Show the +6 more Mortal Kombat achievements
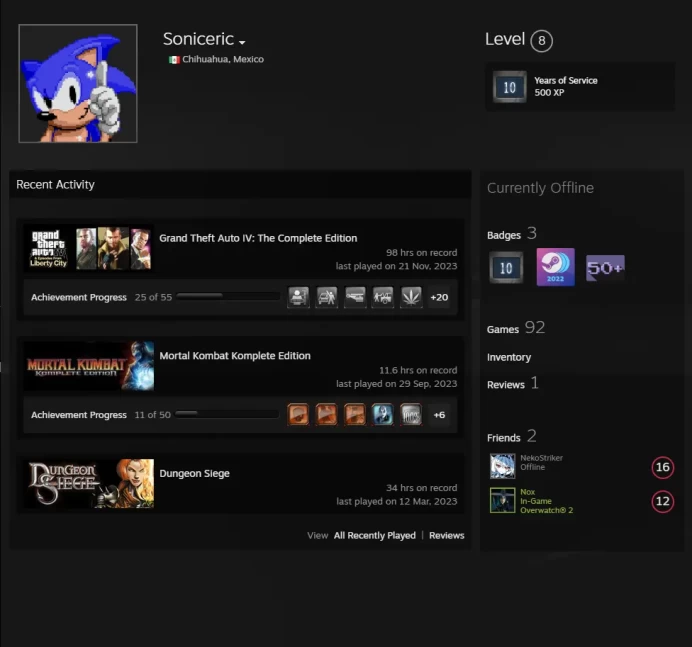 click(x=439, y=415)
